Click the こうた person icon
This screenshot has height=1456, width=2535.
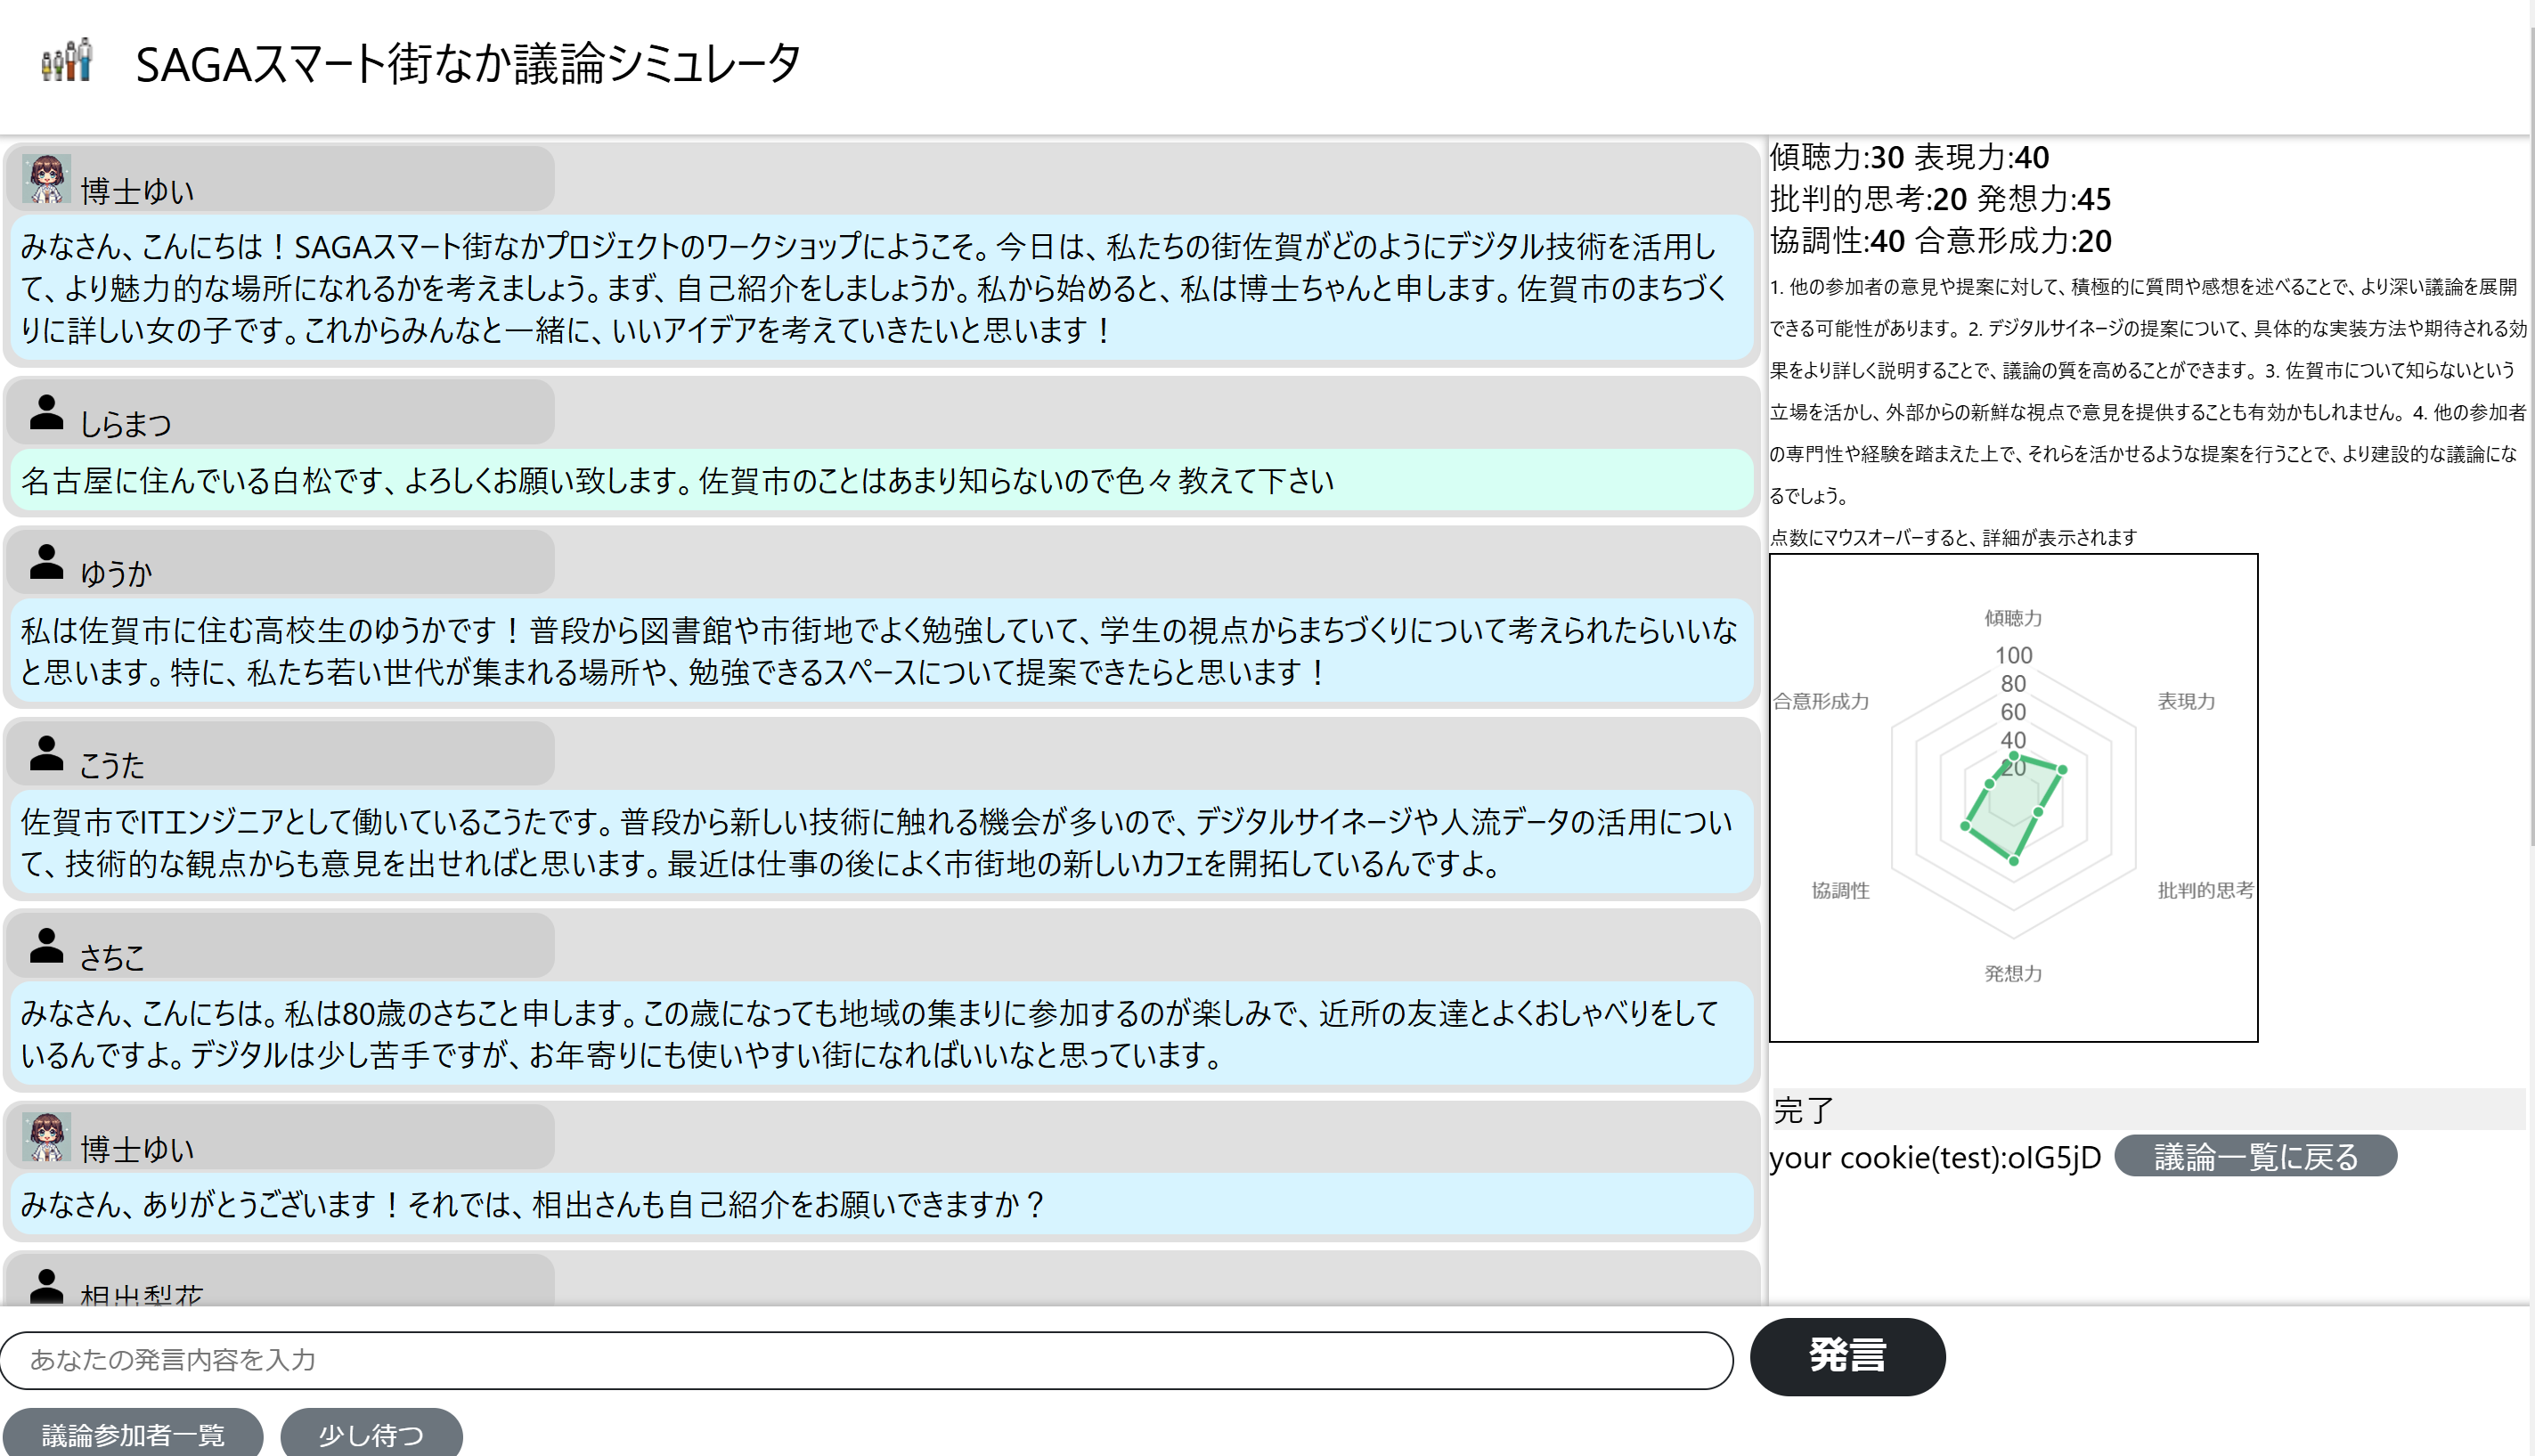click(x=46, y=753)
